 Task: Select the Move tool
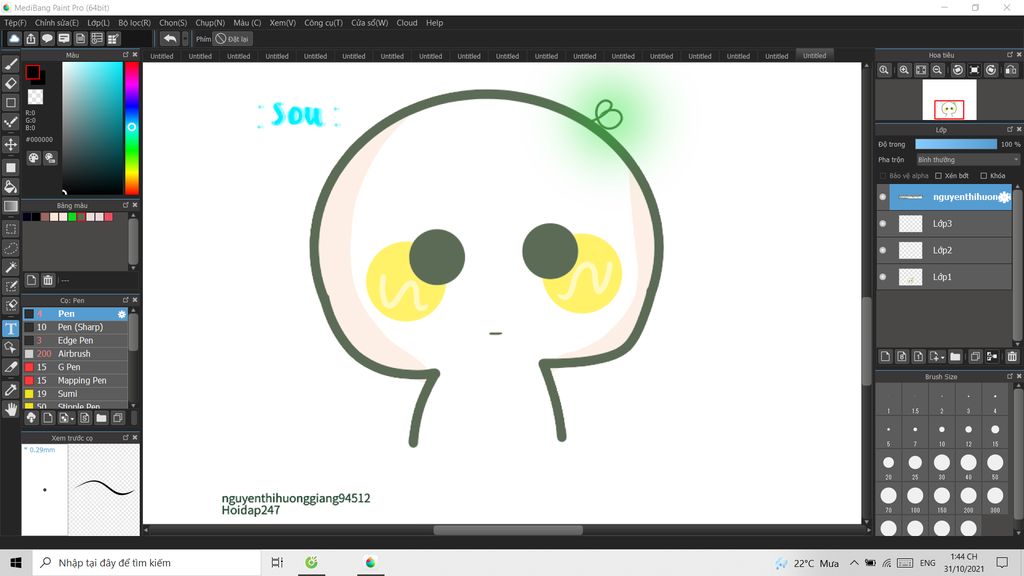[x=11, y=144]
